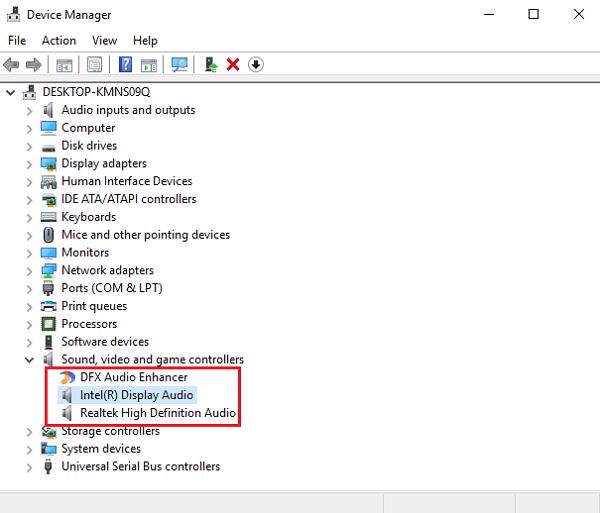Expand the Keyboards category arrow
The image size is (600, 513).
[x=29, y=218]
